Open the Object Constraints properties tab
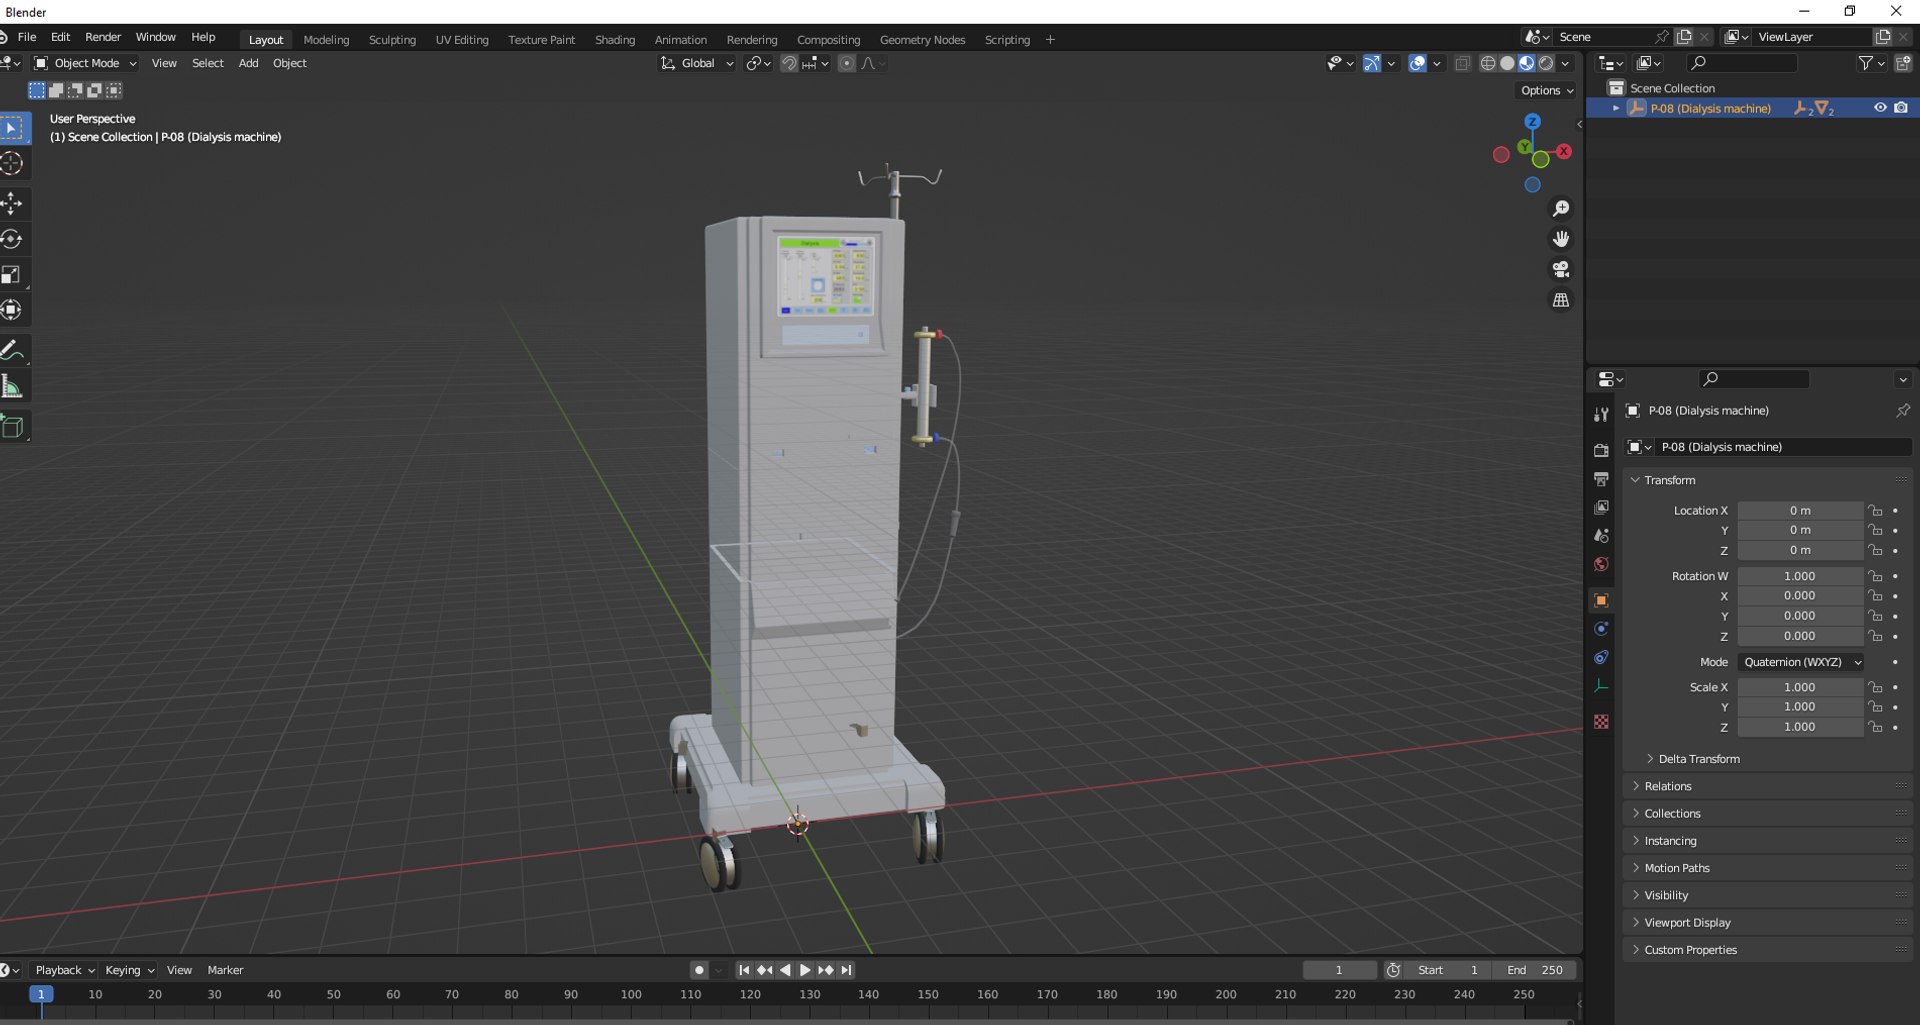1920x1025 pixels. pyautogui.click(x=1601, y=657)
